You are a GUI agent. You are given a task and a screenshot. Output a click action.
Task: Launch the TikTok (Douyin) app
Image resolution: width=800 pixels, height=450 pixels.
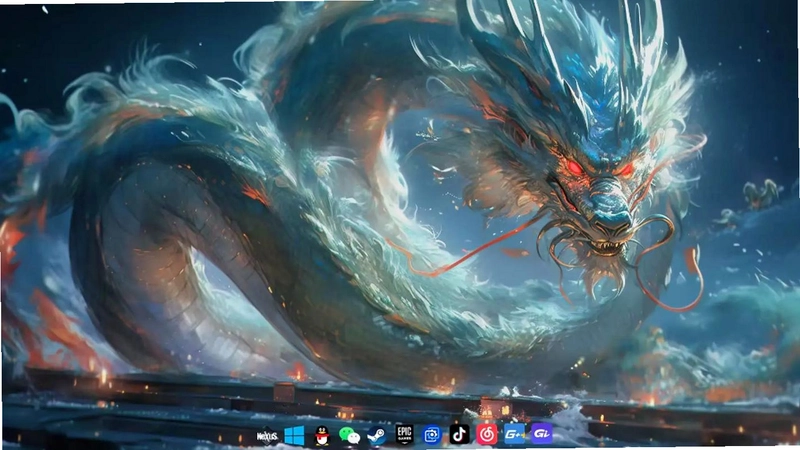(459, 434)
